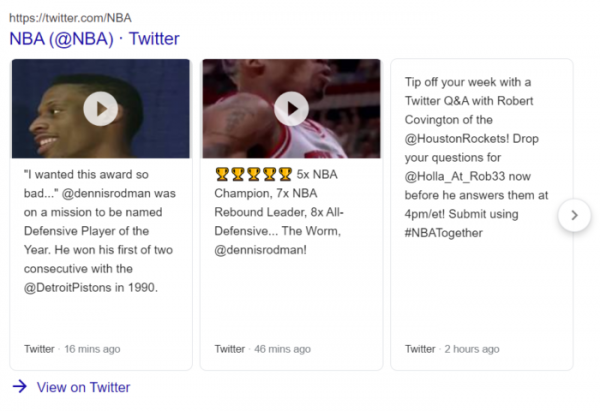This screenshot has width=600, height=411.
Task: Open the View on Twitter link
Action: pyautogui.click(x=83, y=387)
